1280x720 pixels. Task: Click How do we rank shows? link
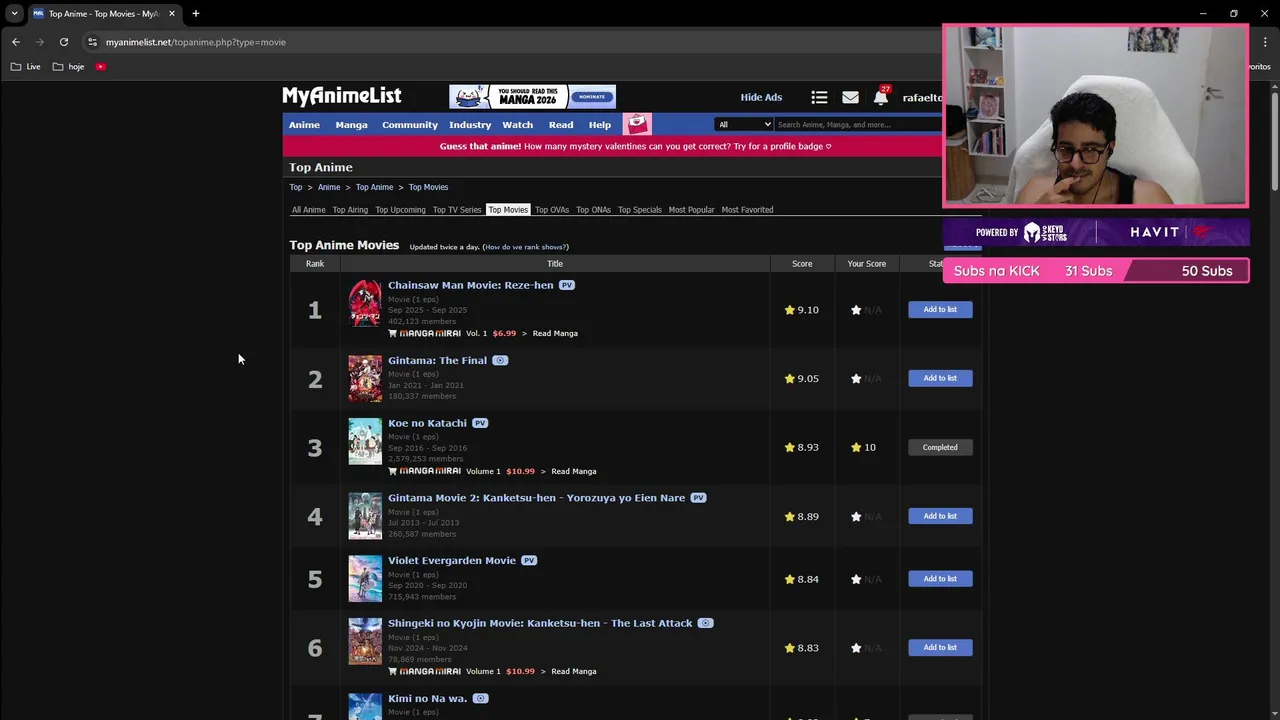[525, 247]
